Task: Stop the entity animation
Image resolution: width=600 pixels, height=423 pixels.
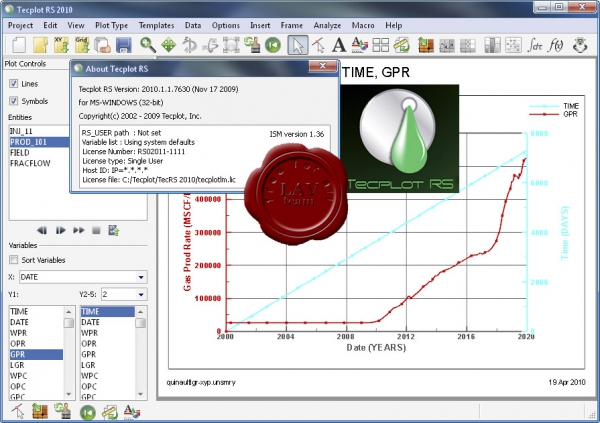Action: pos(96,230)
